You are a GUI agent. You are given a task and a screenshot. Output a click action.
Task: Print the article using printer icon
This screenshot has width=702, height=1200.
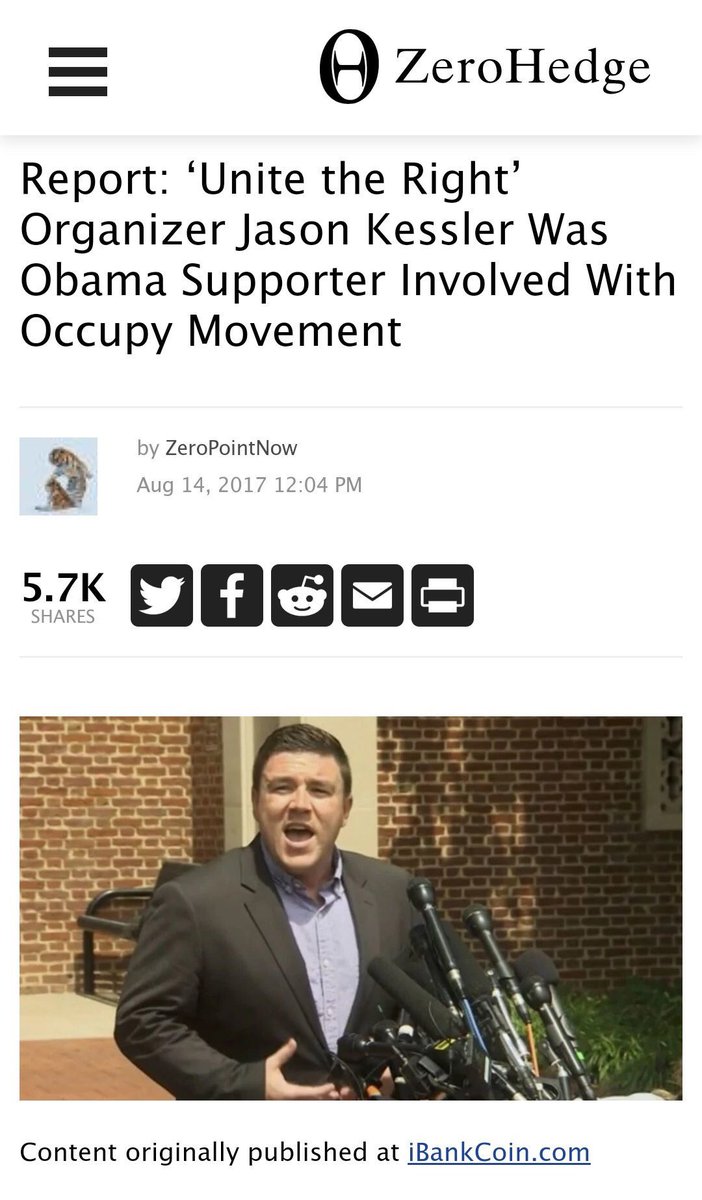coord(442,596)
